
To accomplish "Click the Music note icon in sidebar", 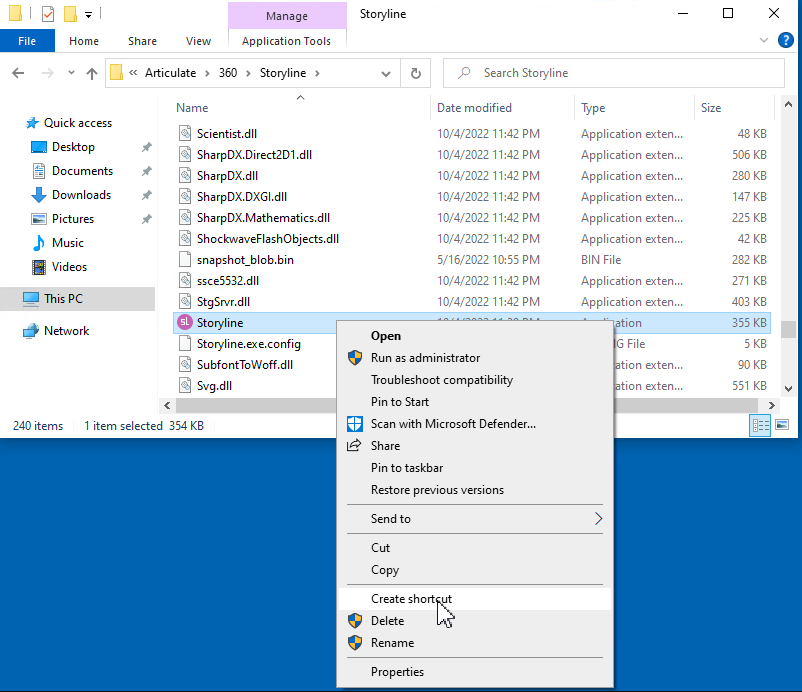I will (38, 242).
